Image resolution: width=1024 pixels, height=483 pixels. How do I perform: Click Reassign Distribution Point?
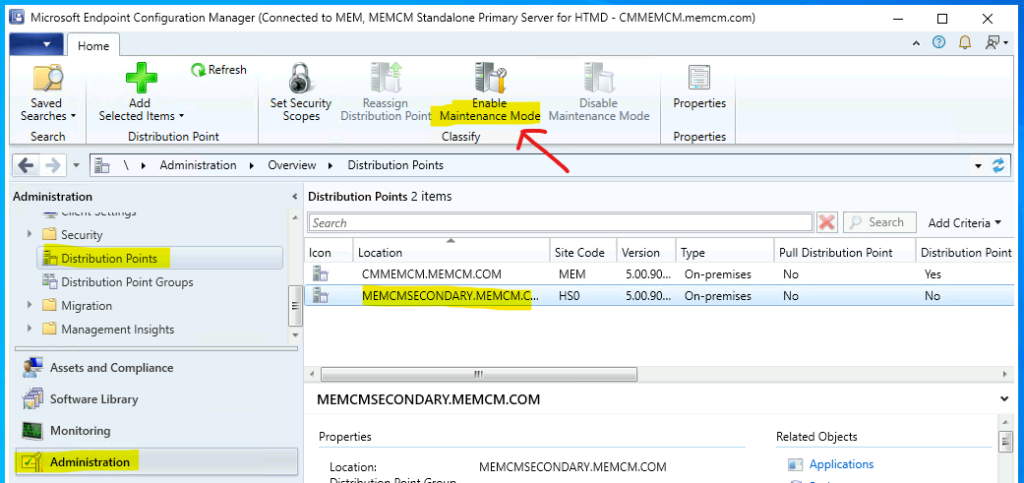[x=385, y=93]
